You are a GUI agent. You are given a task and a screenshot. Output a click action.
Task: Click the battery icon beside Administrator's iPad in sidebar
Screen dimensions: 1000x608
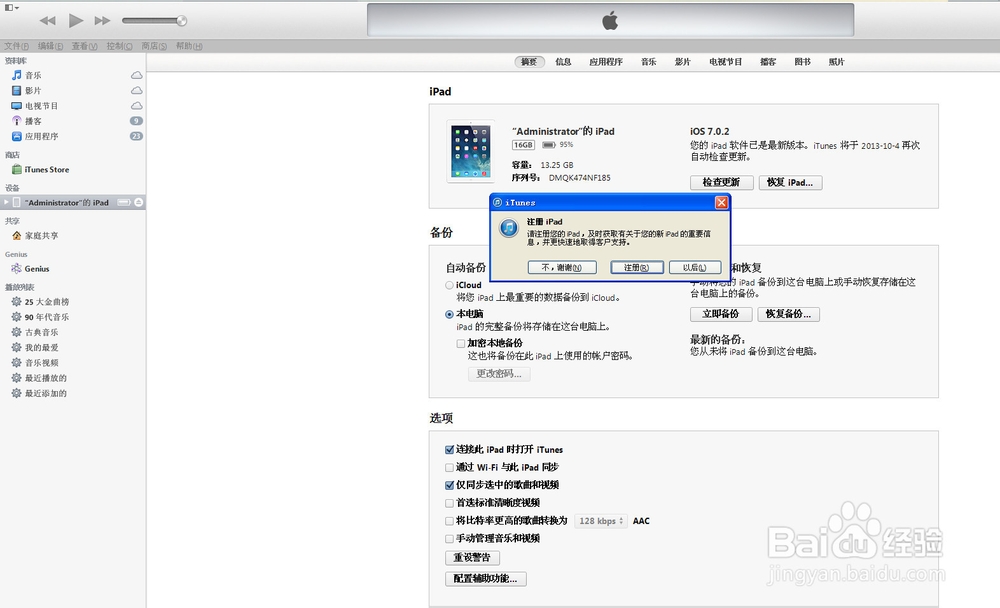point(124,202)
